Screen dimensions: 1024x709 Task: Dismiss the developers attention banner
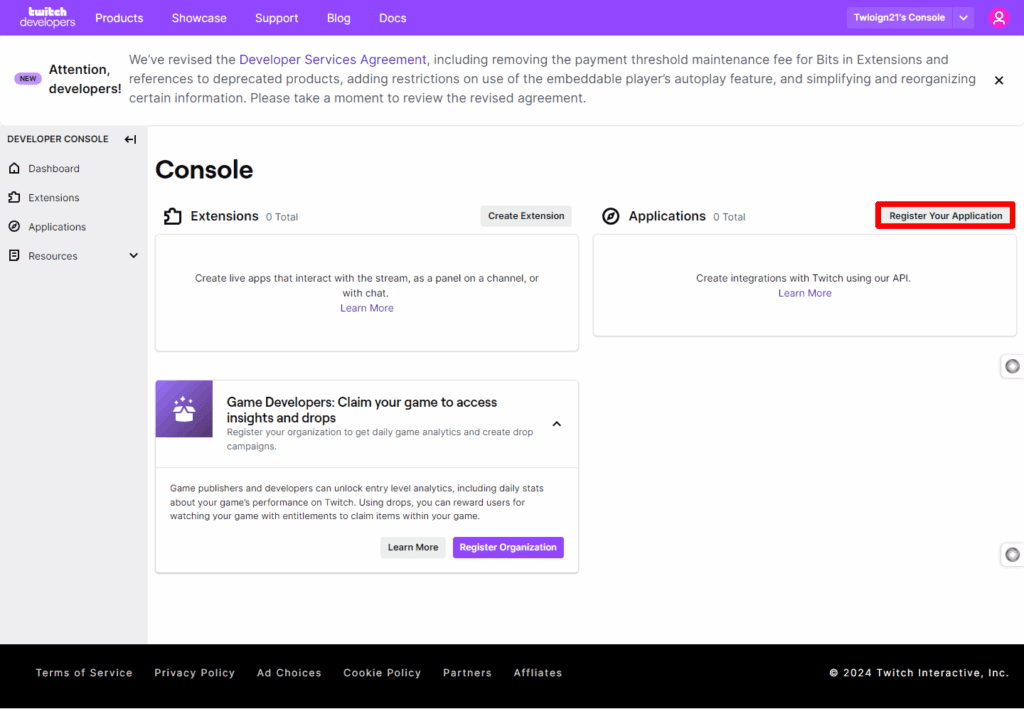pos(998,80)
